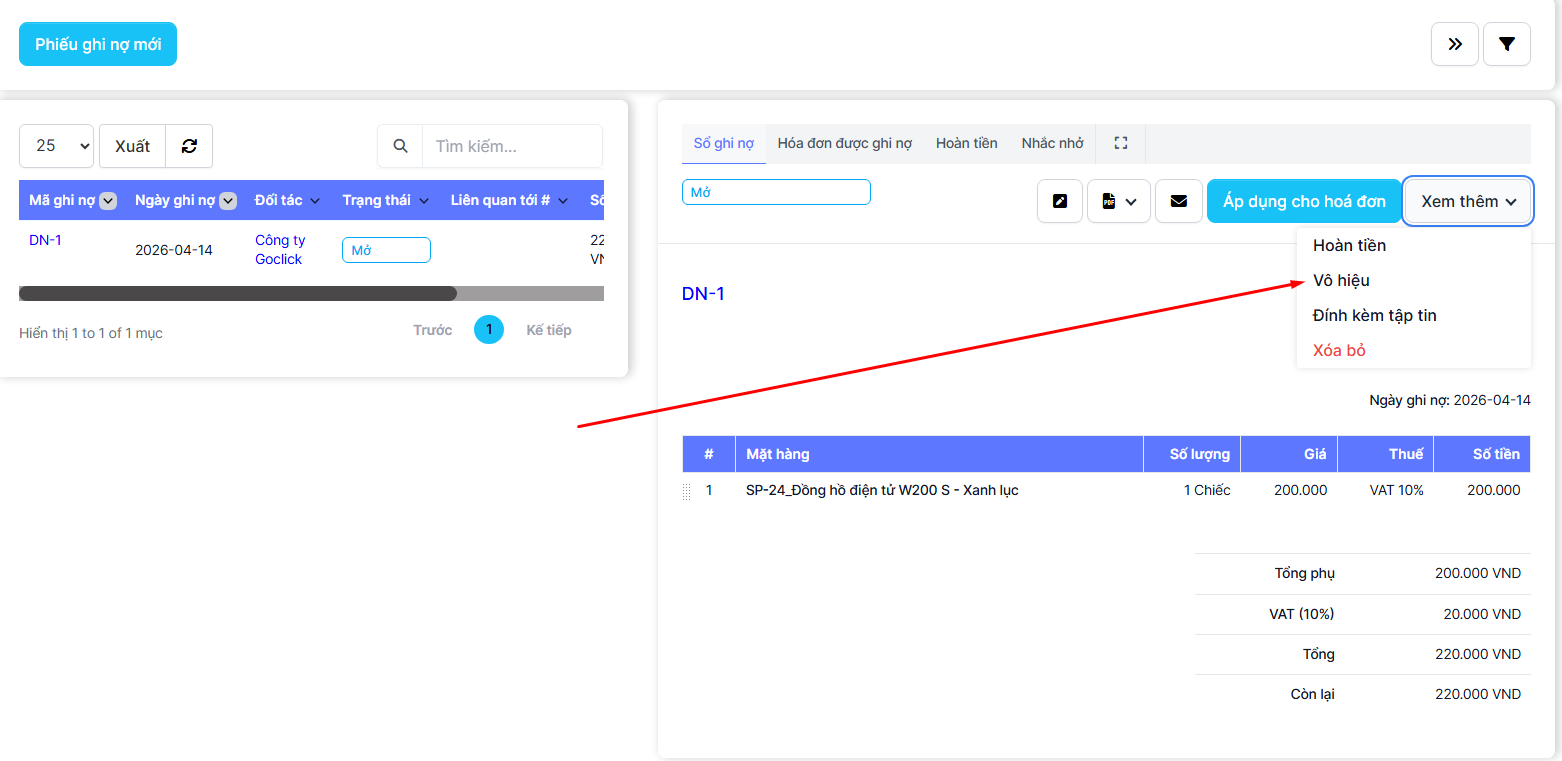Viewport: 1562px width, 761px height.
Task: Sort by Ngày ghi nợ column arrow
Action: point(228,201)
